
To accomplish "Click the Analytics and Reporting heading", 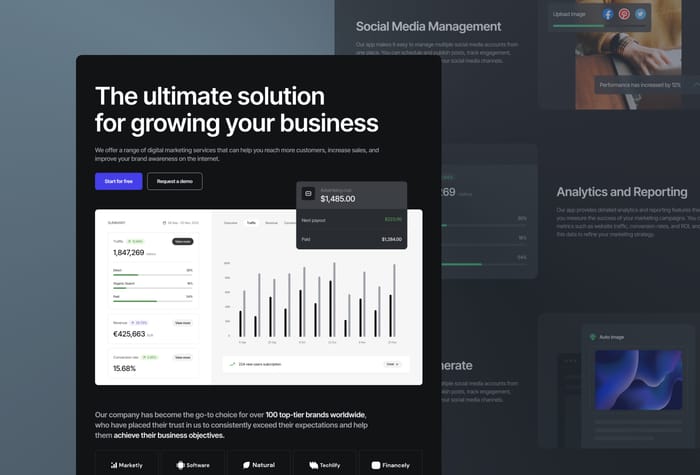I will (622, 192).
